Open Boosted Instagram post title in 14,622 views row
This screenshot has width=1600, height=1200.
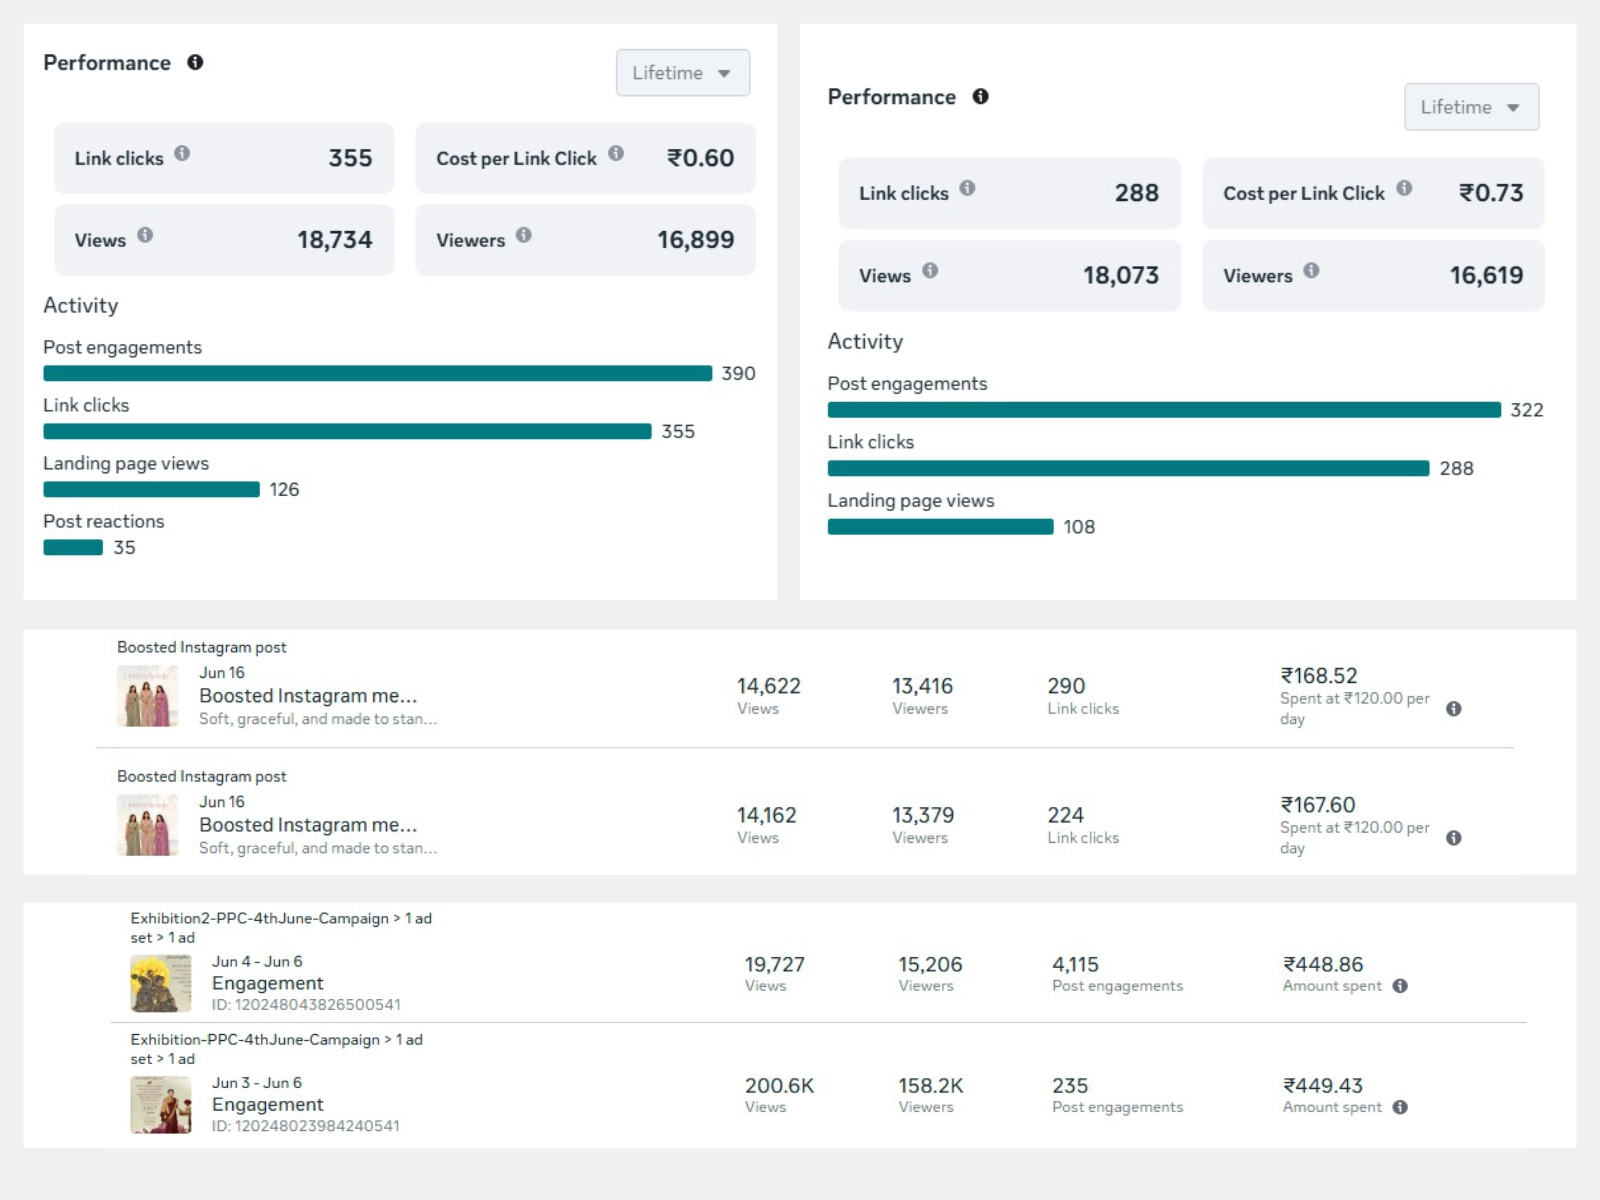coord(308,696)
